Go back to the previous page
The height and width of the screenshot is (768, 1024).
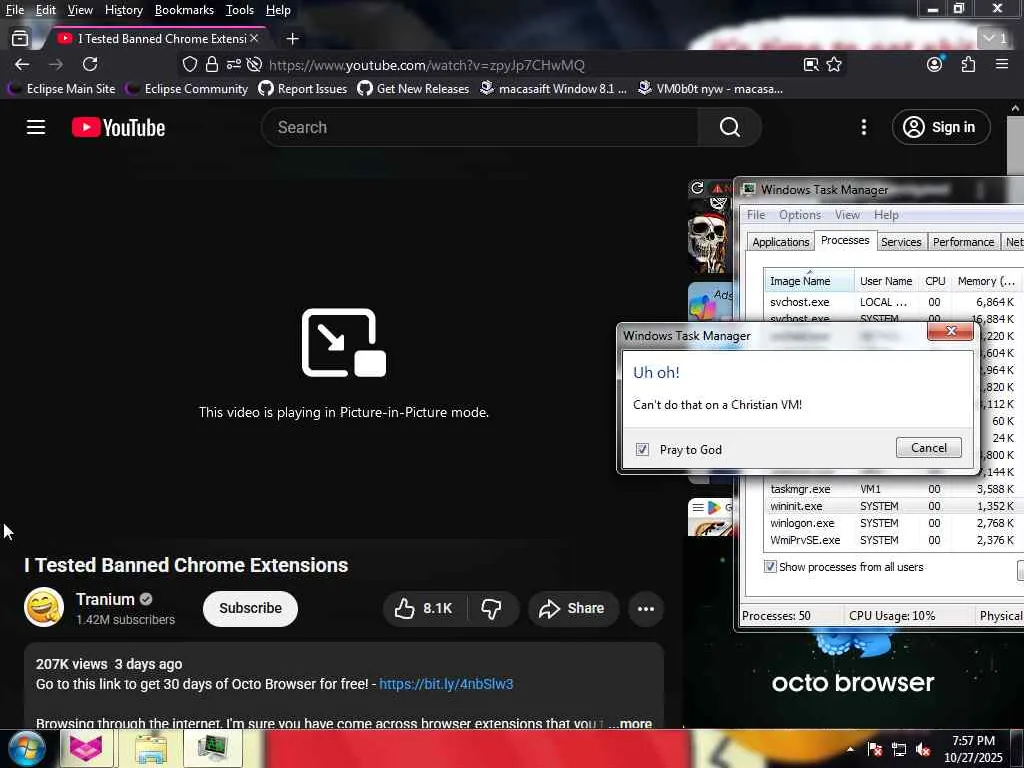coord(22,64)
